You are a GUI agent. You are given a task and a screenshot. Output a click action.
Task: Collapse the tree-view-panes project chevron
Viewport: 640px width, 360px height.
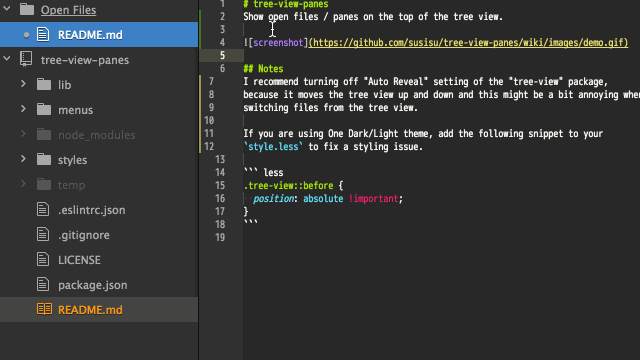coord(7,59)
